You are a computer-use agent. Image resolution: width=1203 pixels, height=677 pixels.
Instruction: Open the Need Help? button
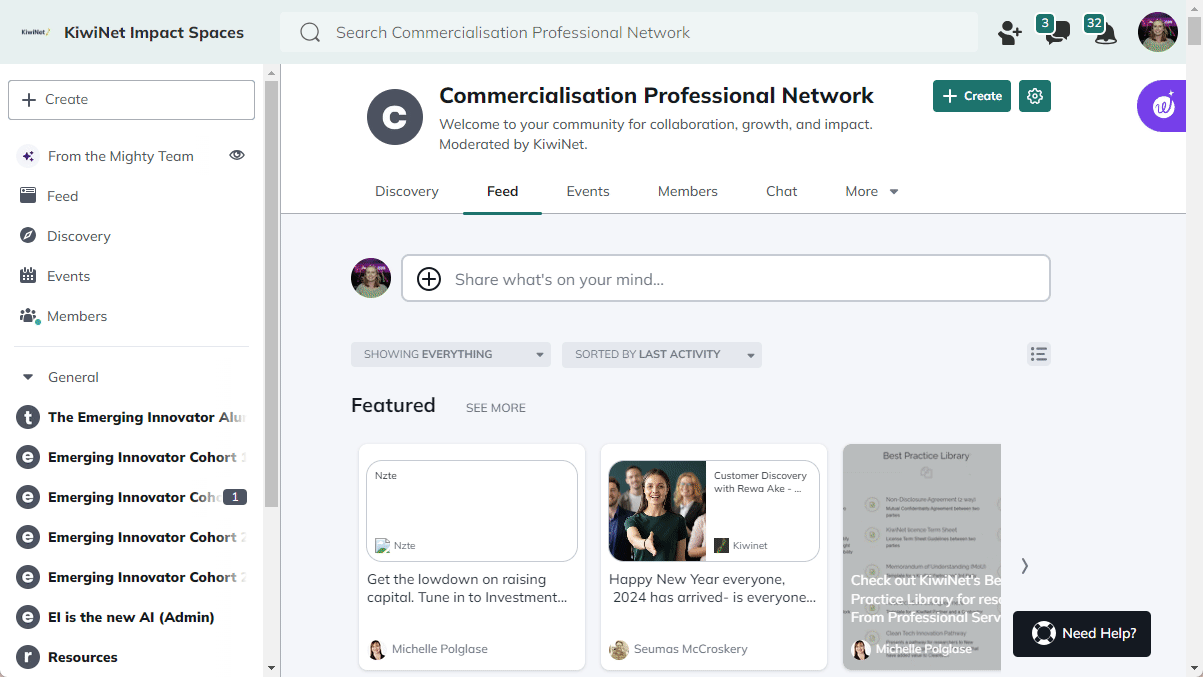coord(1082,634)
